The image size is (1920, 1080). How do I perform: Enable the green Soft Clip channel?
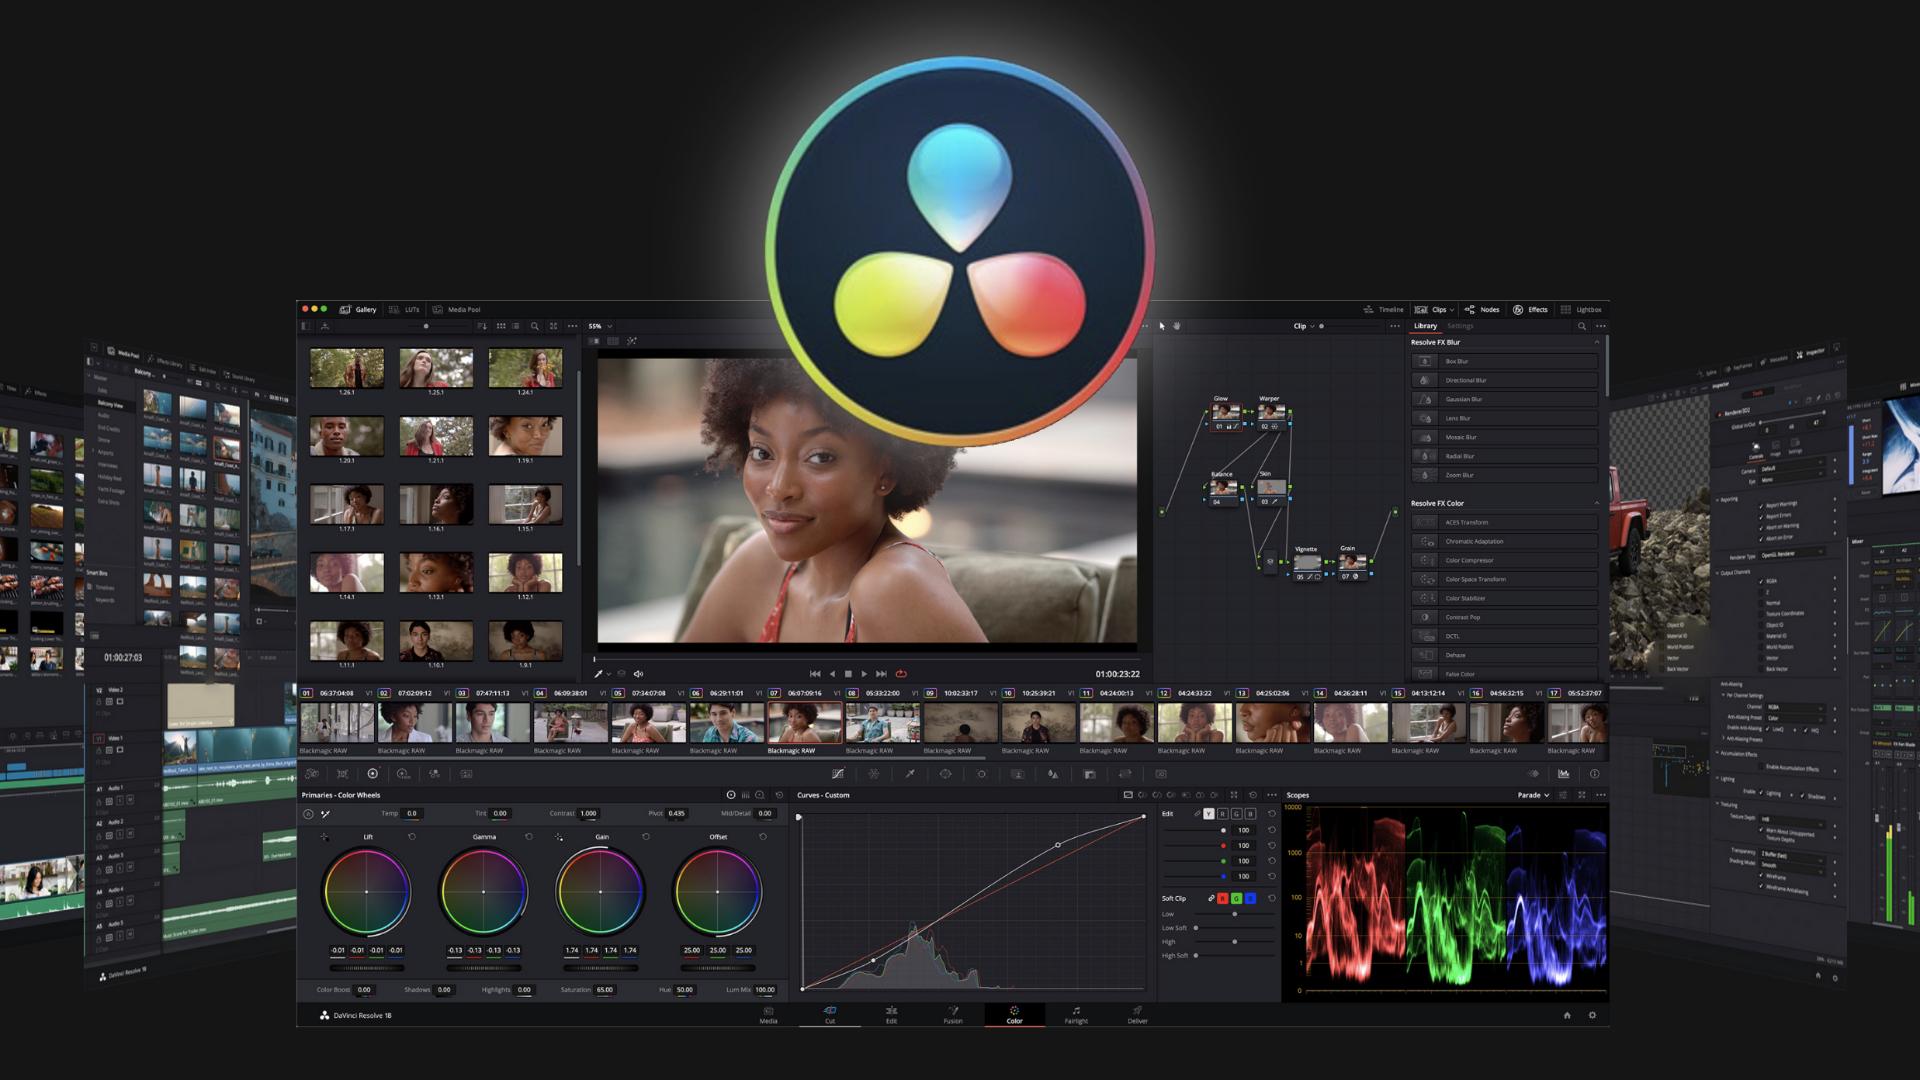(1236, 899)
